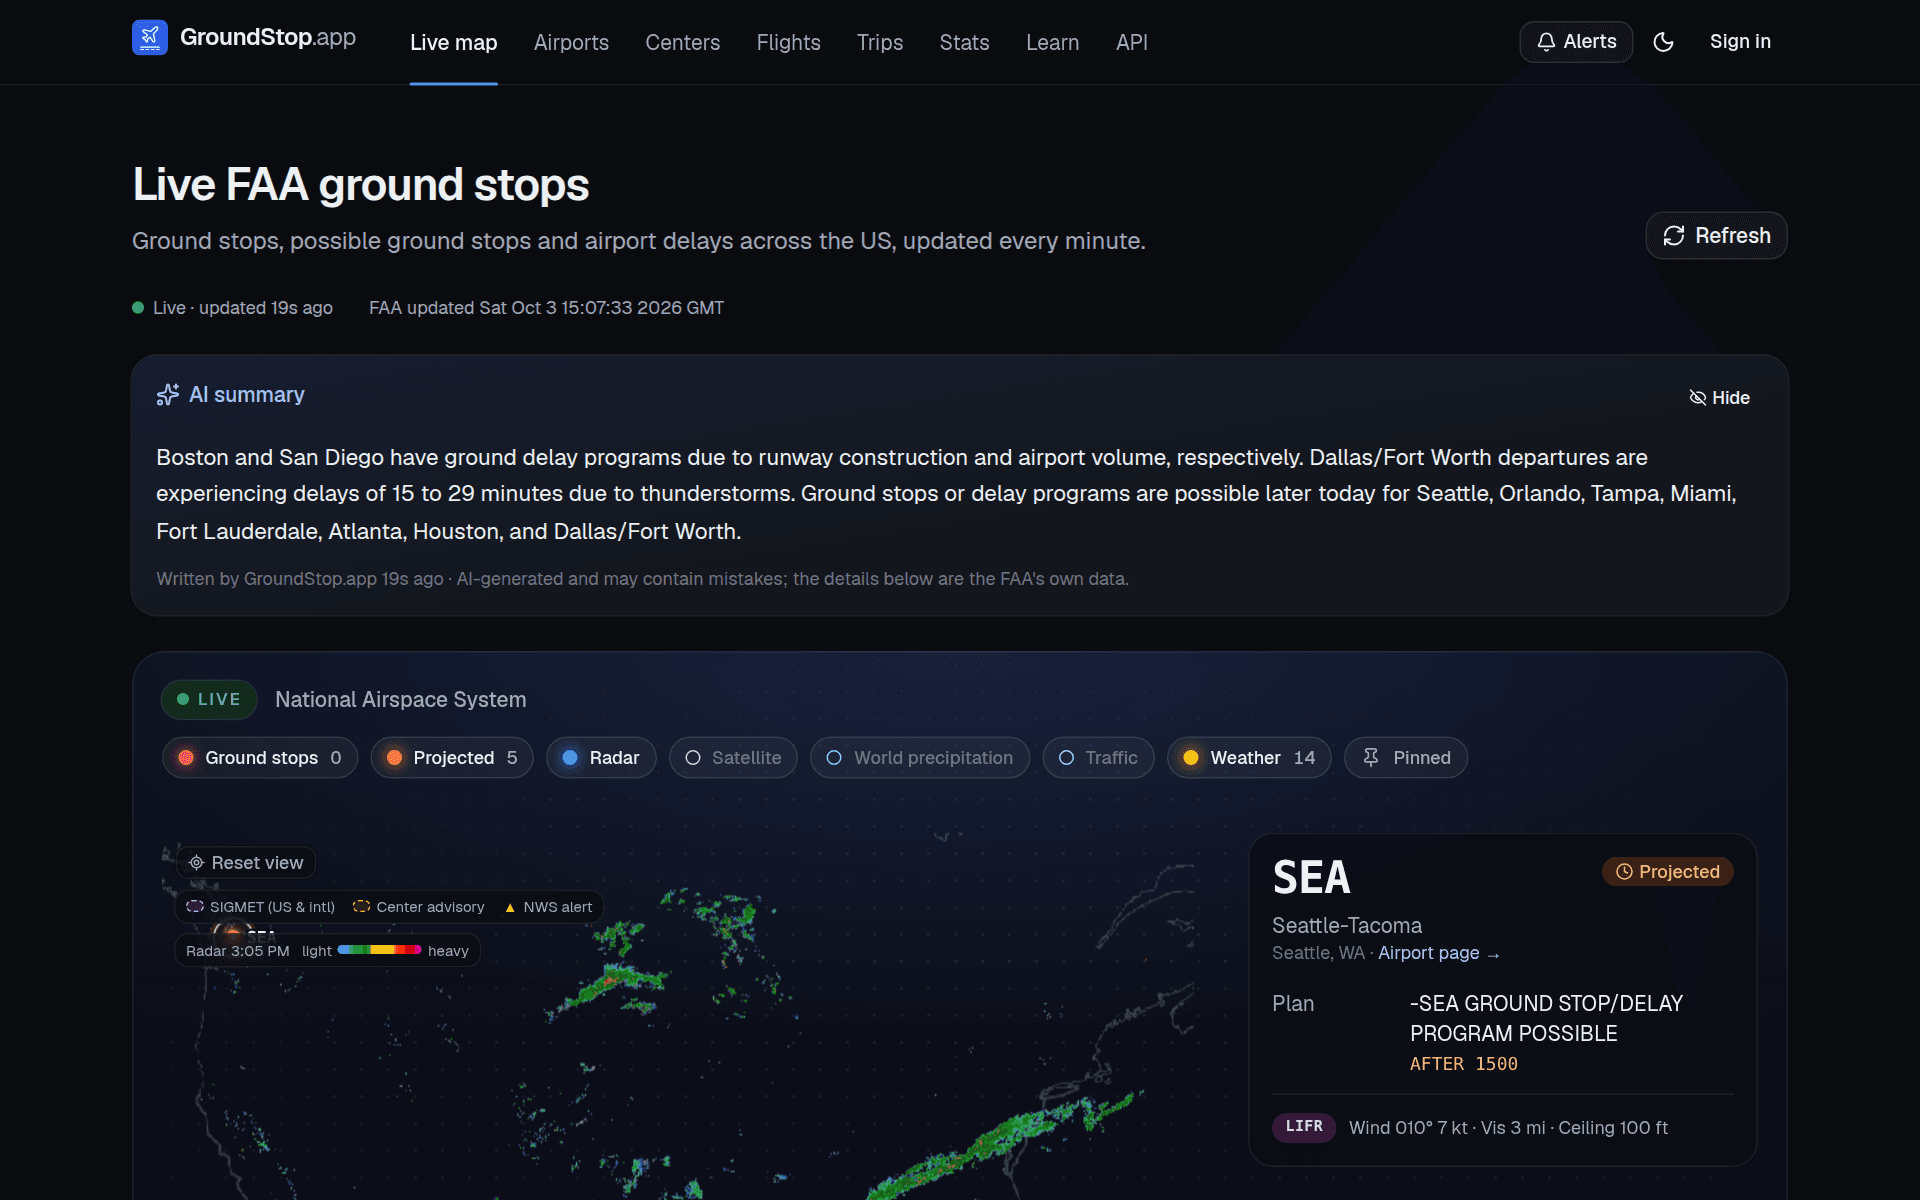Screen dimensions: 1920x1200
Task: Click 'FAA updated Sat Oct 3' timestamp
Action: pyautogui.click(x=546, y=308)
